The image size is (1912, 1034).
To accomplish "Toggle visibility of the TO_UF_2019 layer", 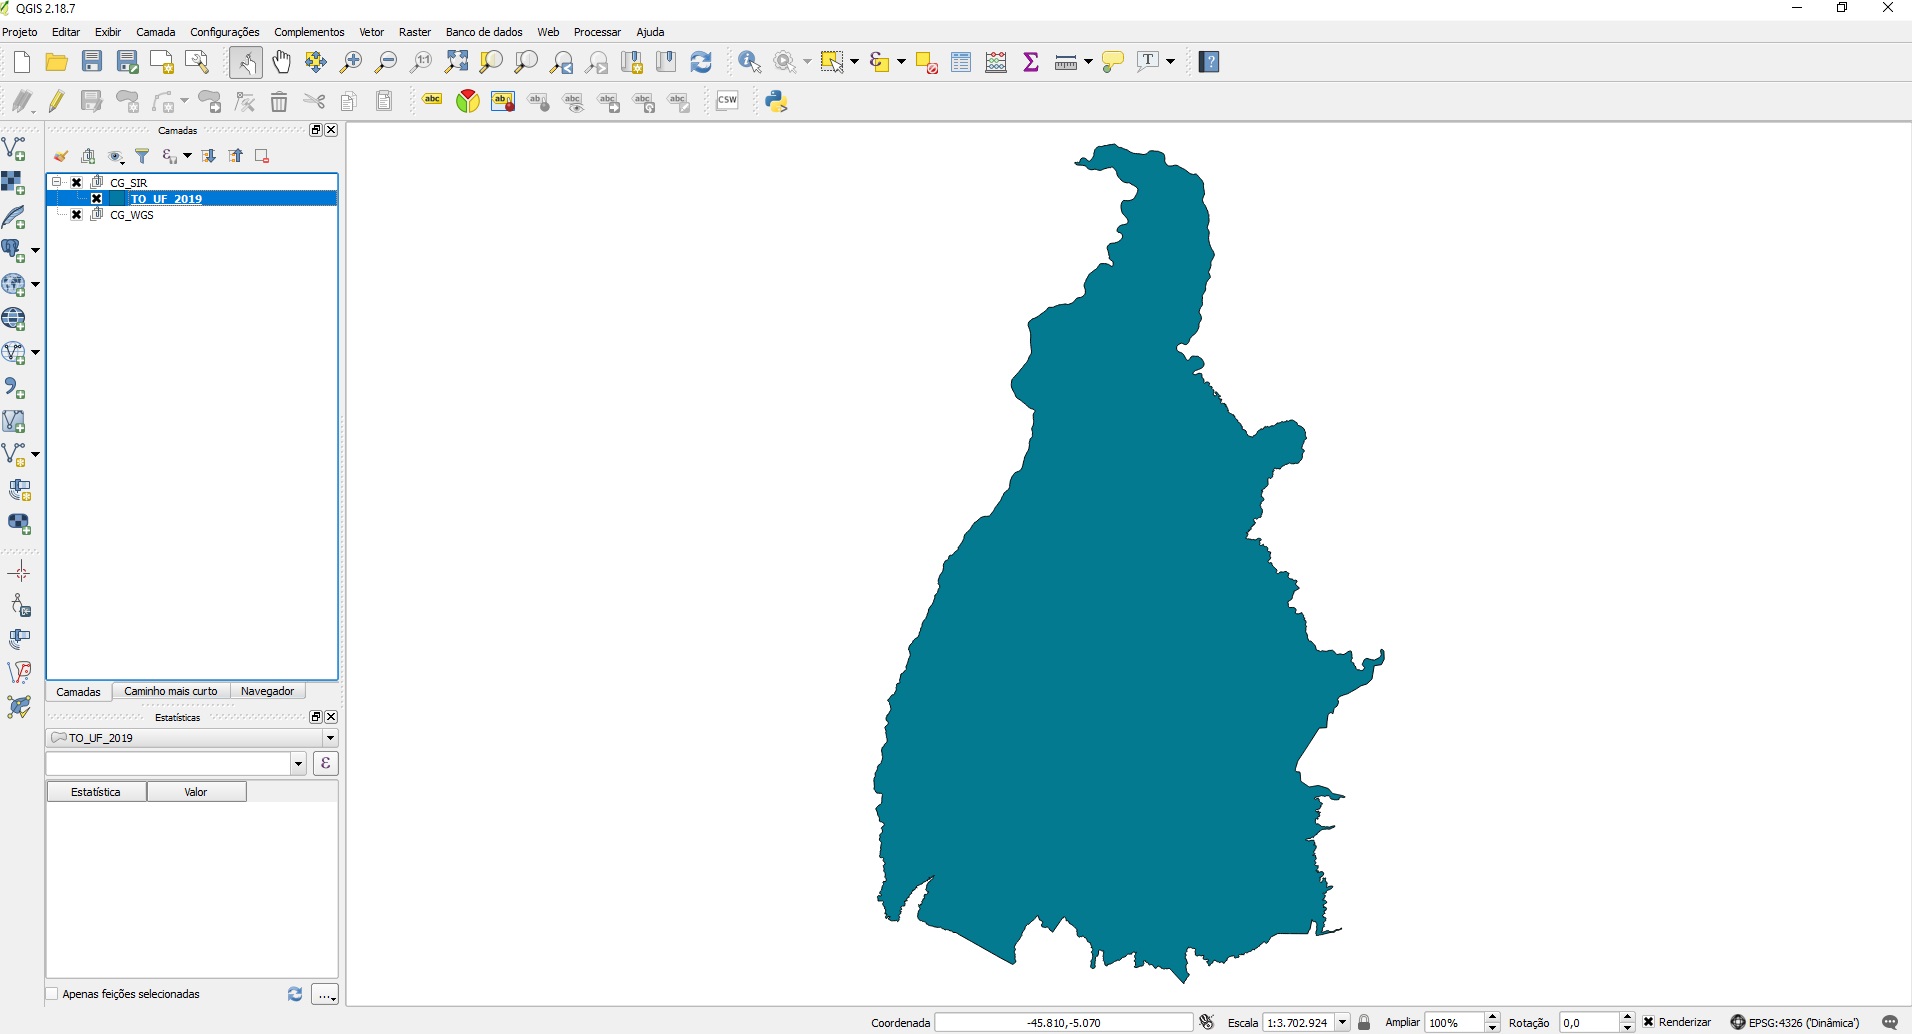I will point(97,199).
